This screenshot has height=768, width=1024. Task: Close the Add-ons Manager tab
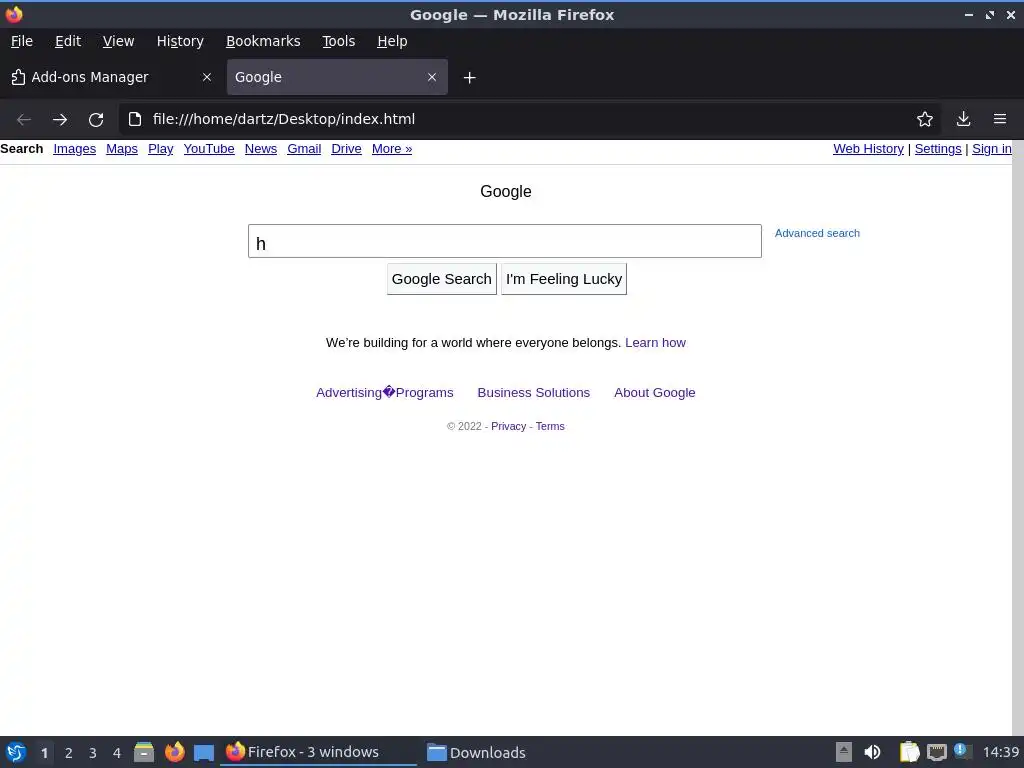tap(207, 77)
